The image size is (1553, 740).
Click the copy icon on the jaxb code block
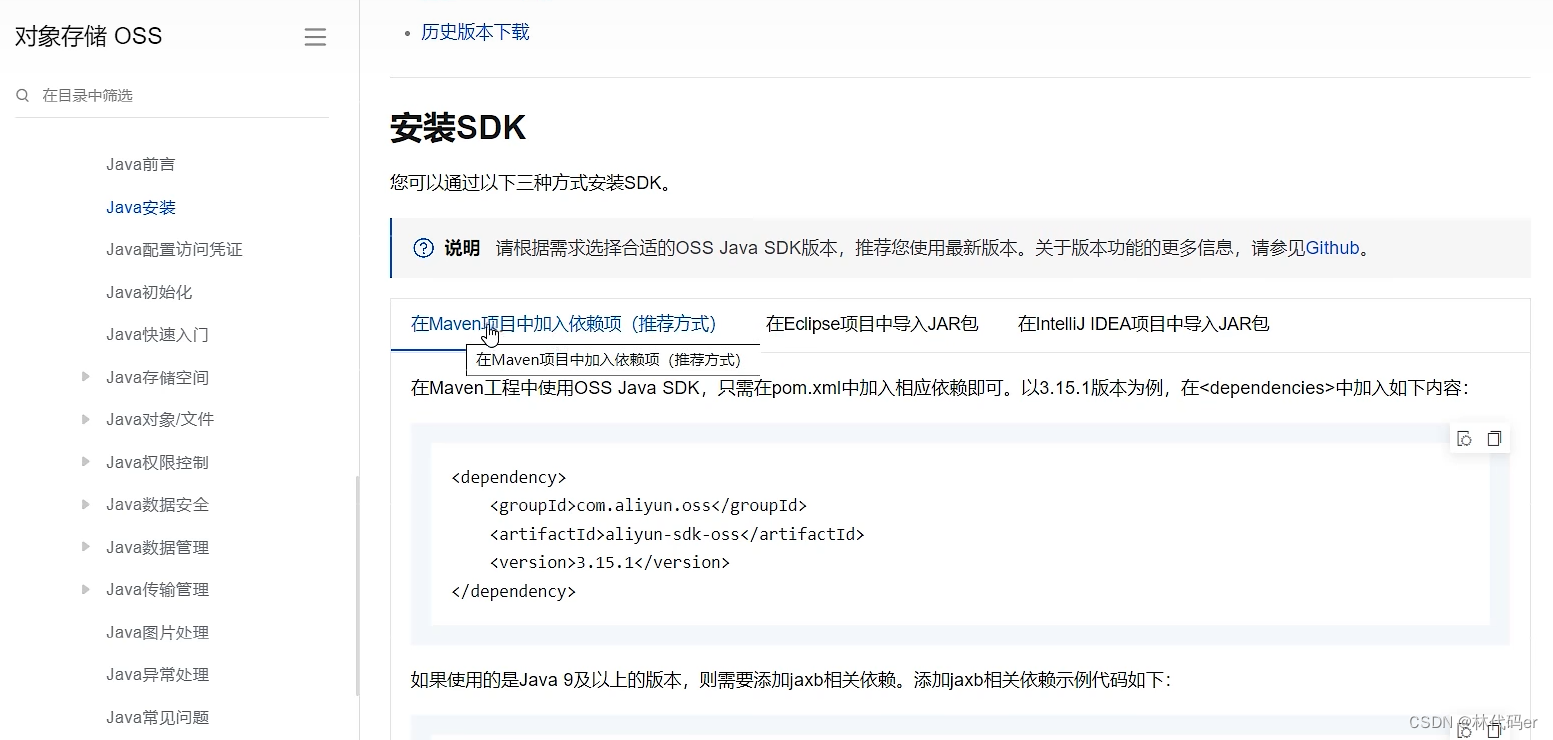coord(1495,731)
